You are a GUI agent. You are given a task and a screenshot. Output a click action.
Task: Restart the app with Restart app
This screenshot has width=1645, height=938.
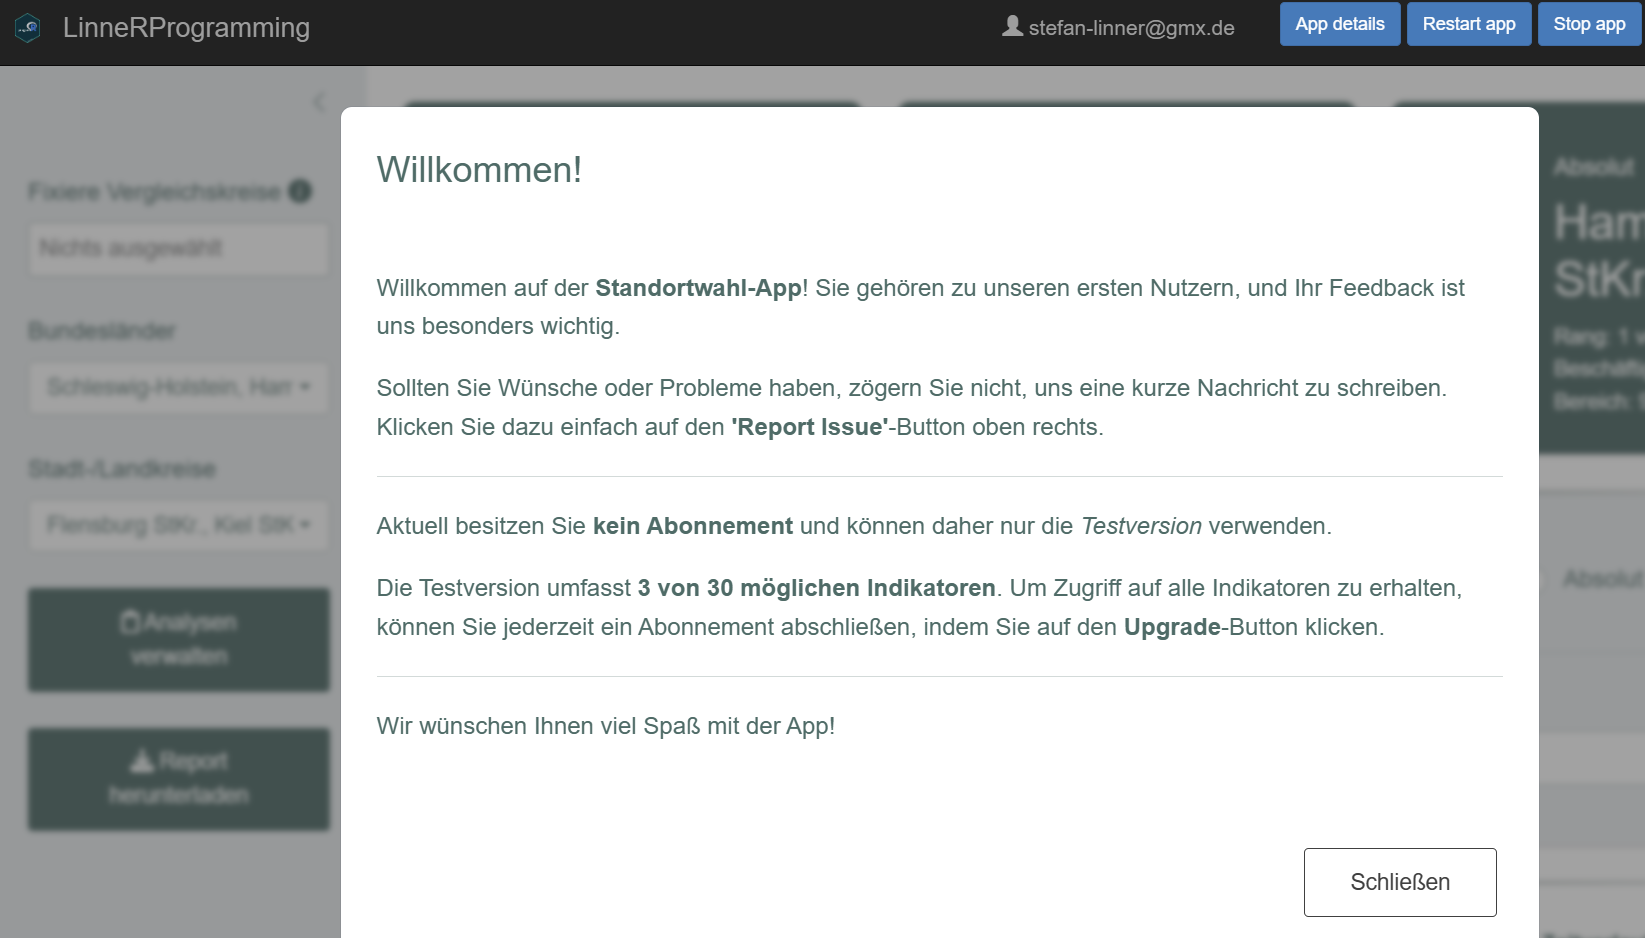[x=1468, y=24]
